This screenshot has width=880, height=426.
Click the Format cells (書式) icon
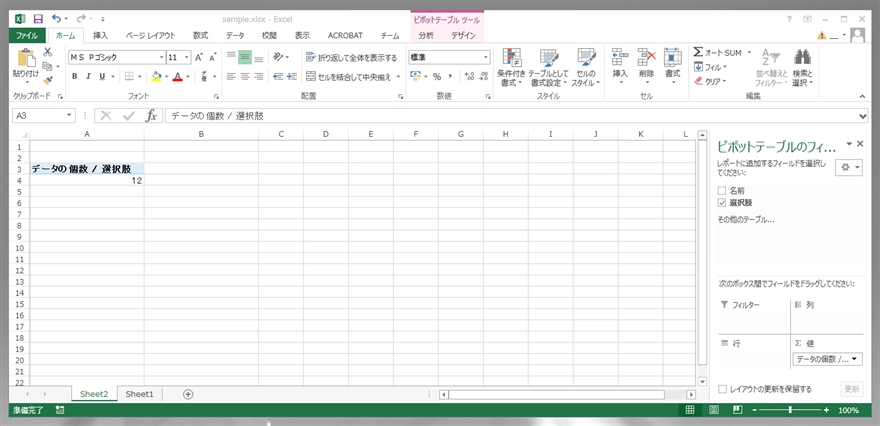click(672, 58)
